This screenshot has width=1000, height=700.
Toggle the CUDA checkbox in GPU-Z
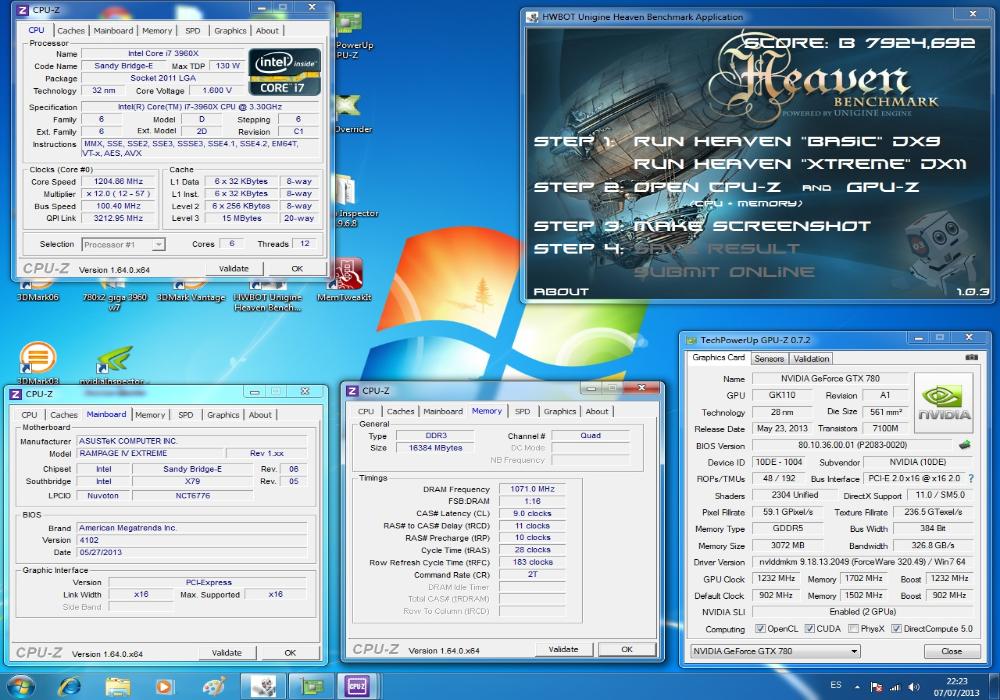pyautogui.click(x=809, y=629)
